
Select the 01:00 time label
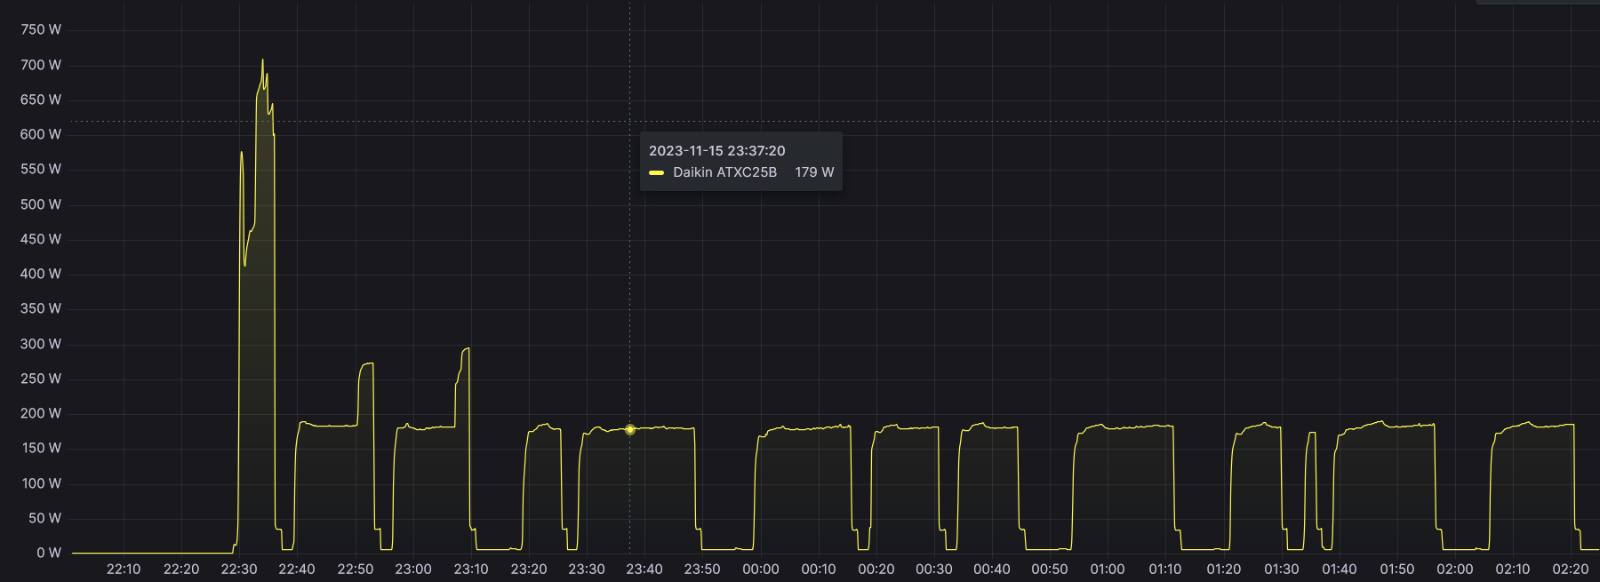click(x=1108, y=569)
